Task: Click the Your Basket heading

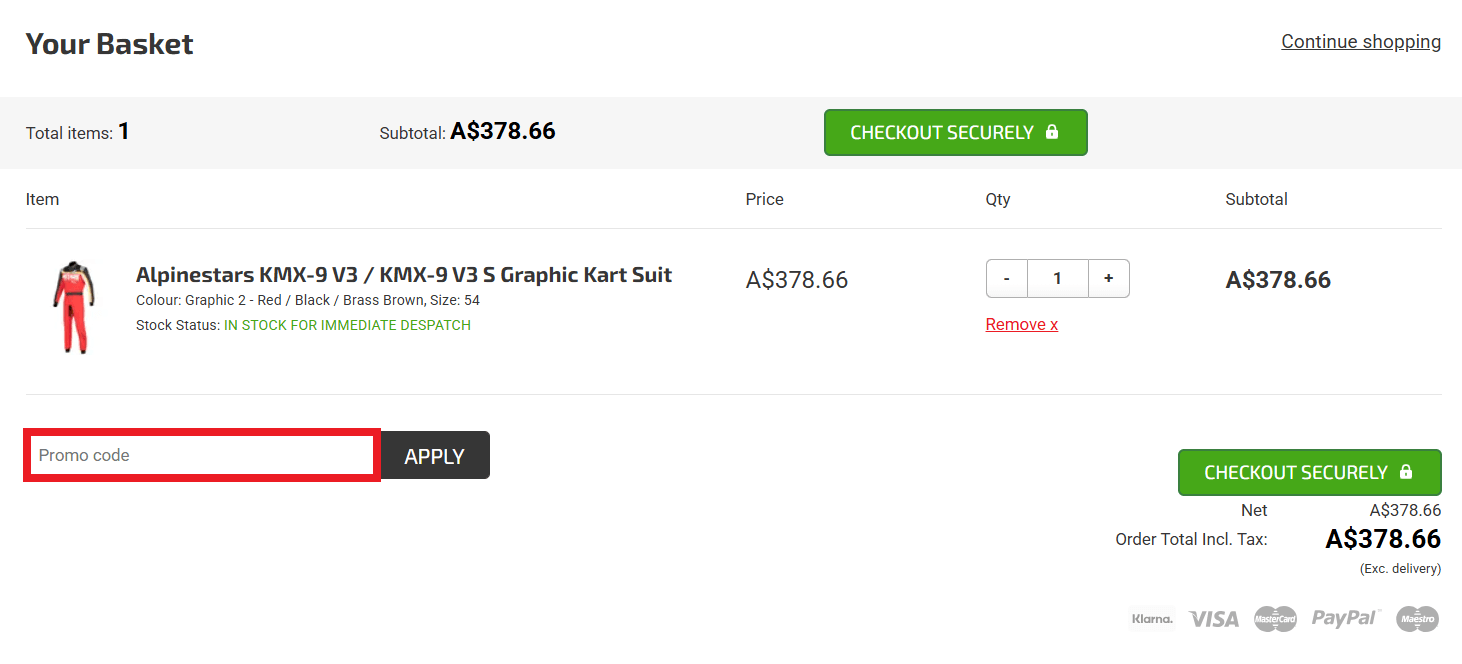Action: [x=110, y=44]
